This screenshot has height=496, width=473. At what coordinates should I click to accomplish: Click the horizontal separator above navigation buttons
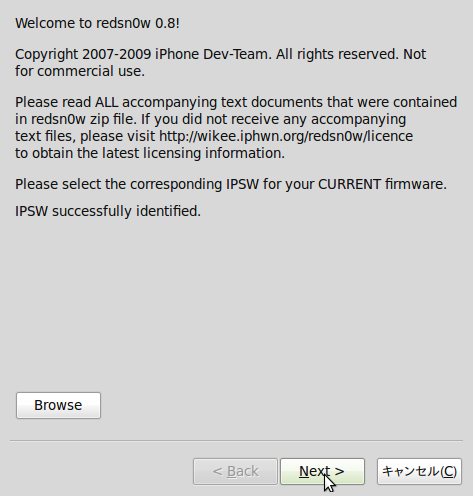[236, 441]
